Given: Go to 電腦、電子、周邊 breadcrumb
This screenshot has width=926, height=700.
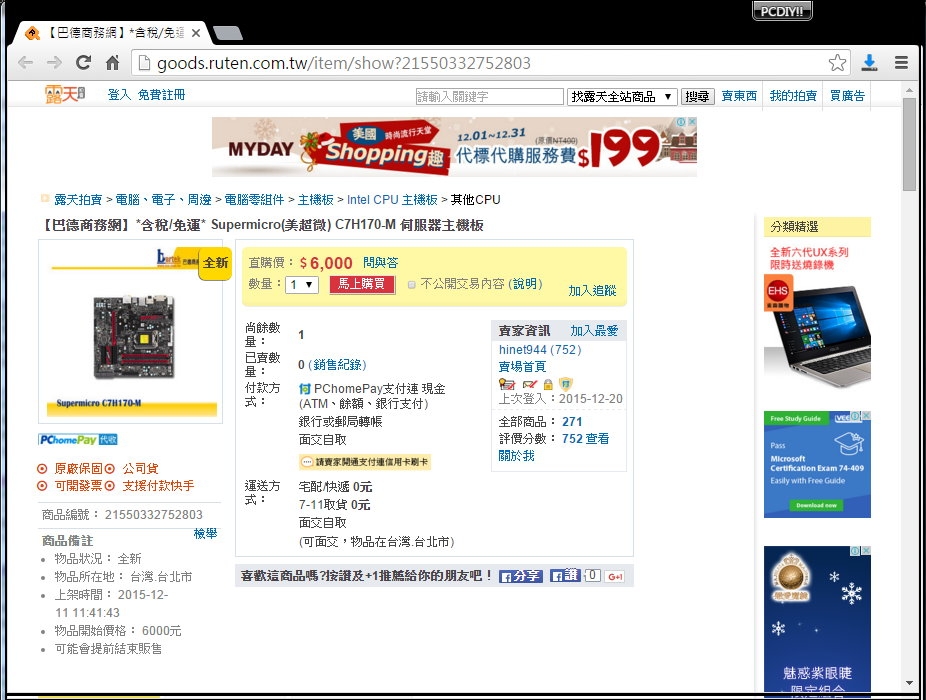Looking at the screenshot, I should point(163,200).
